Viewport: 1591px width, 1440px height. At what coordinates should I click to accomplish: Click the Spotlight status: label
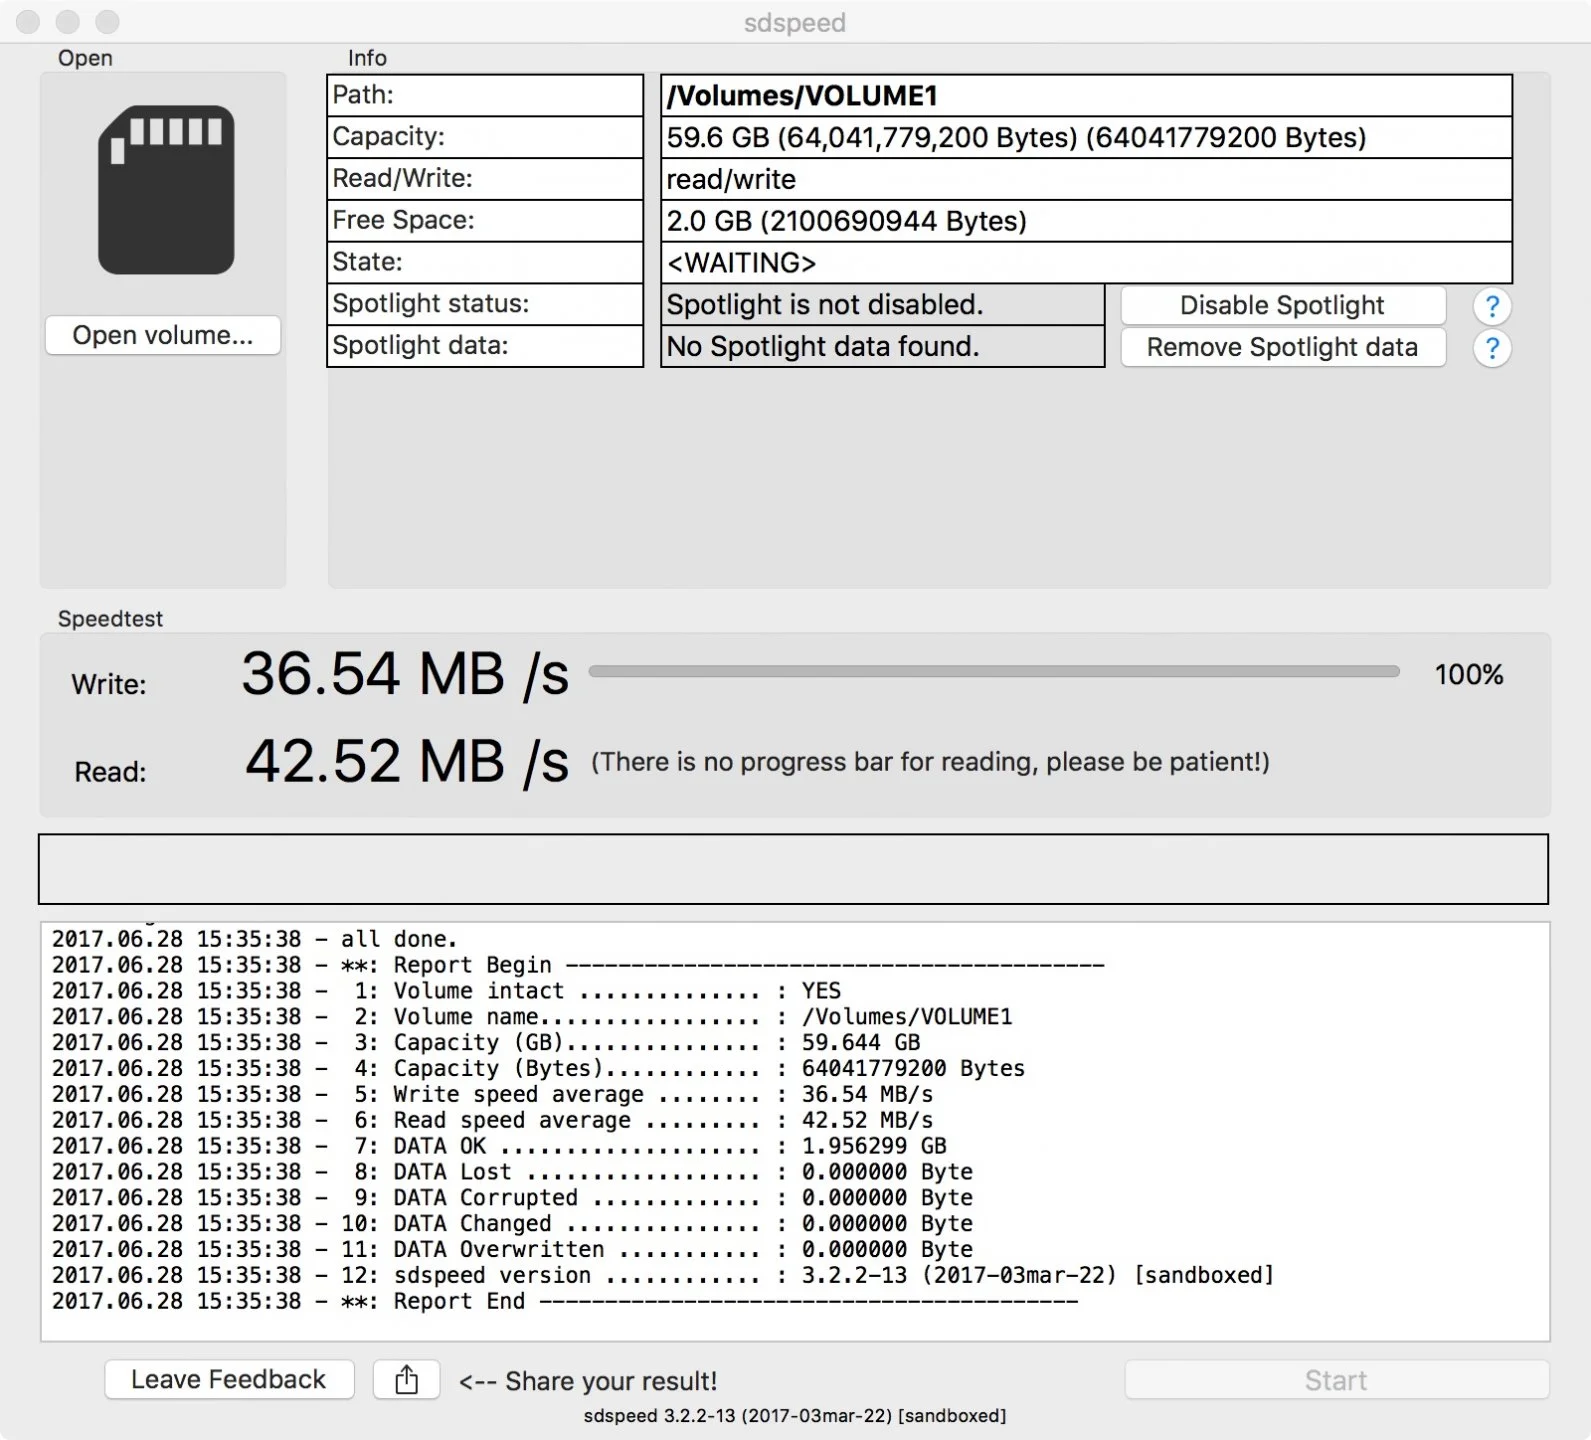coord(485,304)
